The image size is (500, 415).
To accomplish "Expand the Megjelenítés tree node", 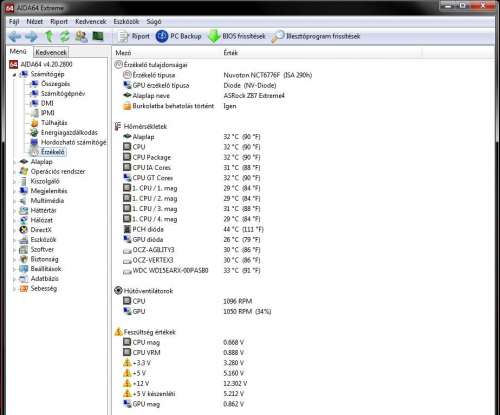I will point(14,191).
